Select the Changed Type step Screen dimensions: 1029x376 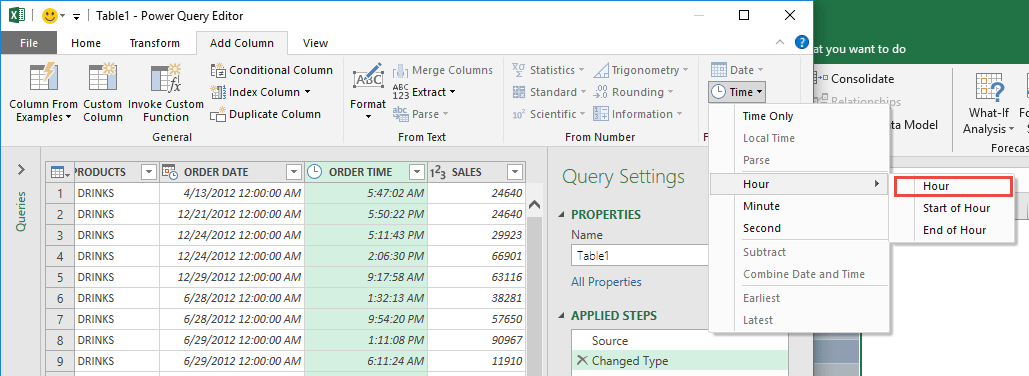coord(679,360)
